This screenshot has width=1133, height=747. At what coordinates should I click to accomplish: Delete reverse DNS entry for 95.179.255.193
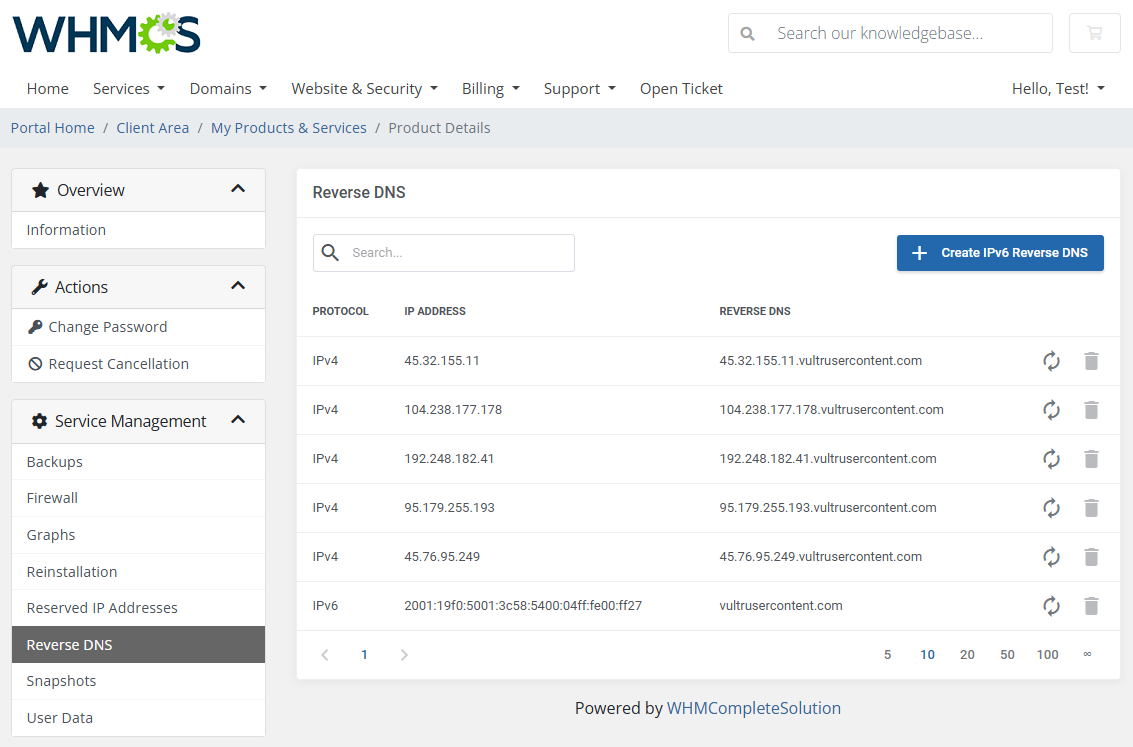click(1091, 508)
